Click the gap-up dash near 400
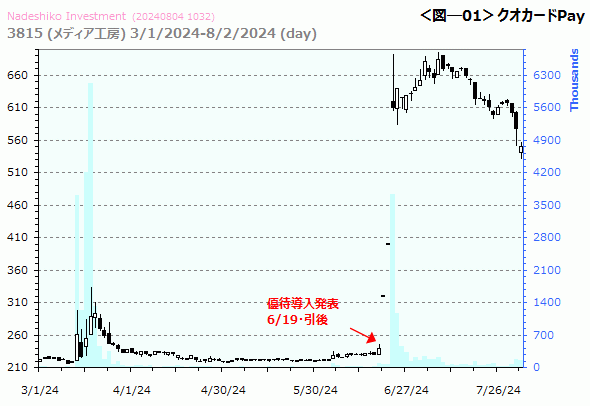 [x=388, y=244]
